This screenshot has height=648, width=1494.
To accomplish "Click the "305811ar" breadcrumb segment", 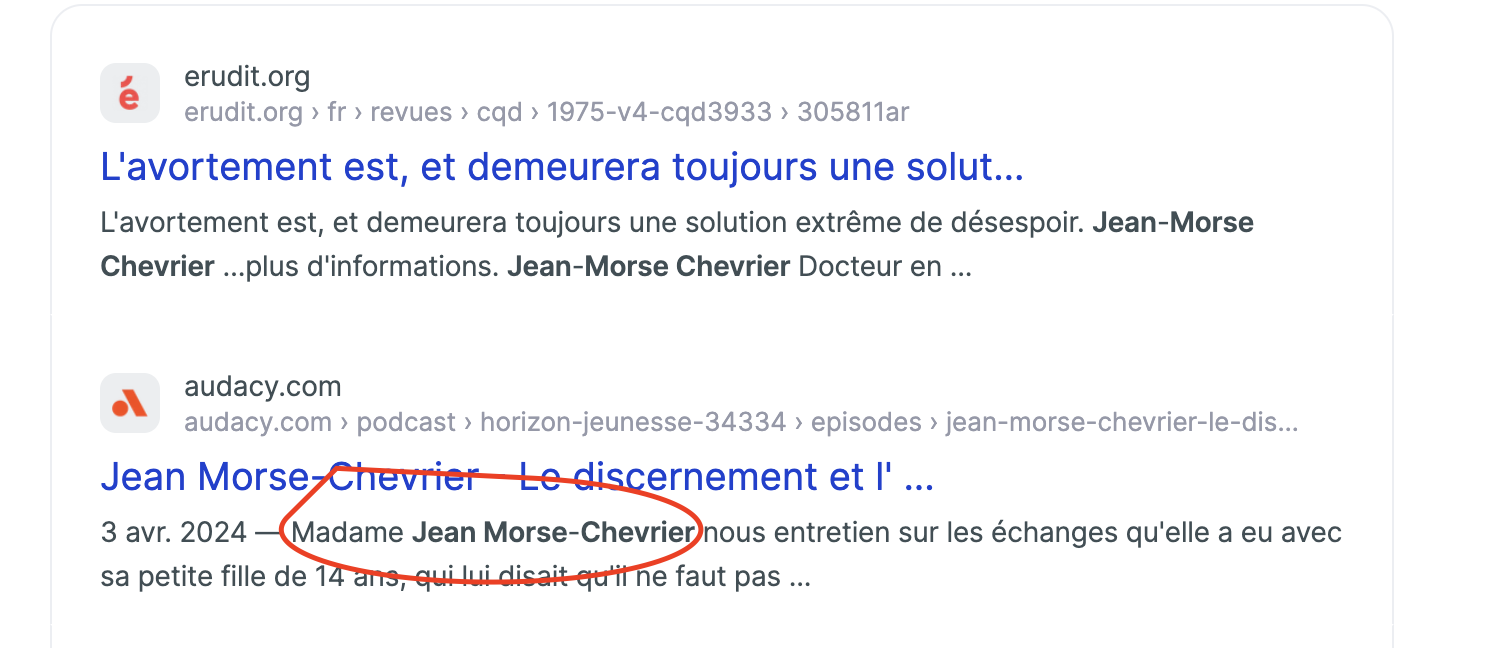I will tap(853, 112).
